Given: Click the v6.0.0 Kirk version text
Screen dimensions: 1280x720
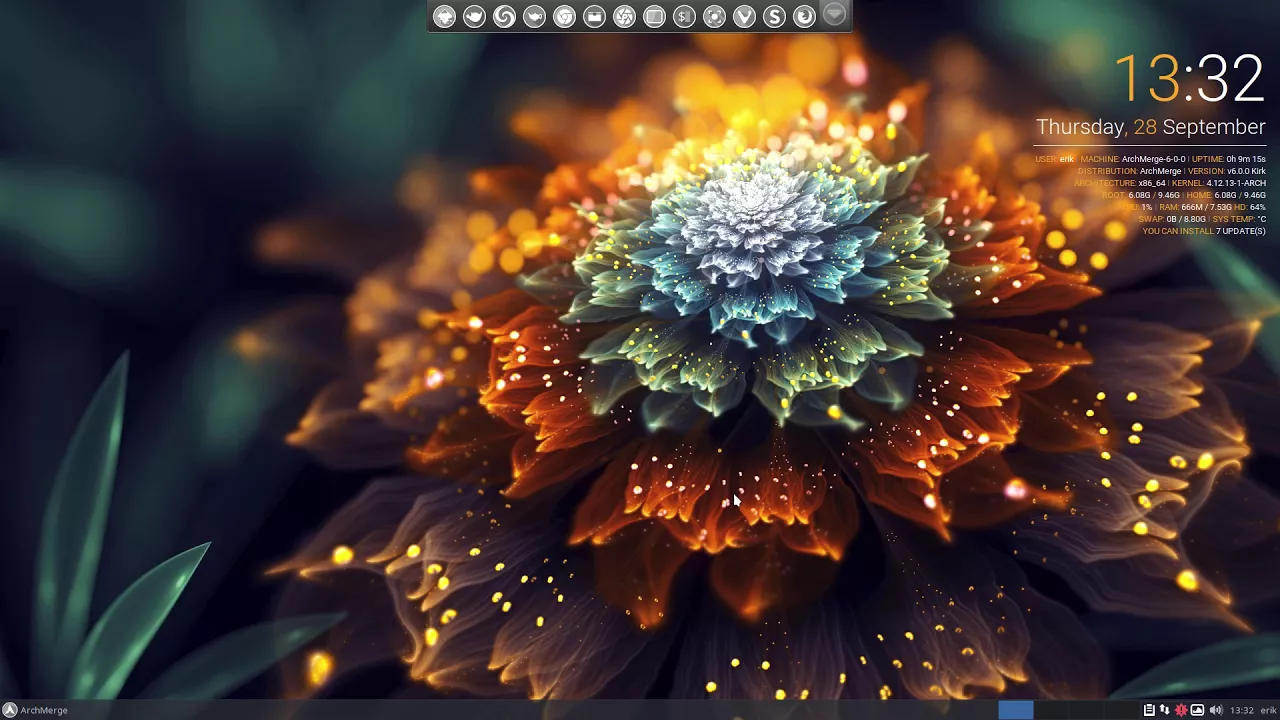Looking at the screenshot, I should tap(1246, 171).
